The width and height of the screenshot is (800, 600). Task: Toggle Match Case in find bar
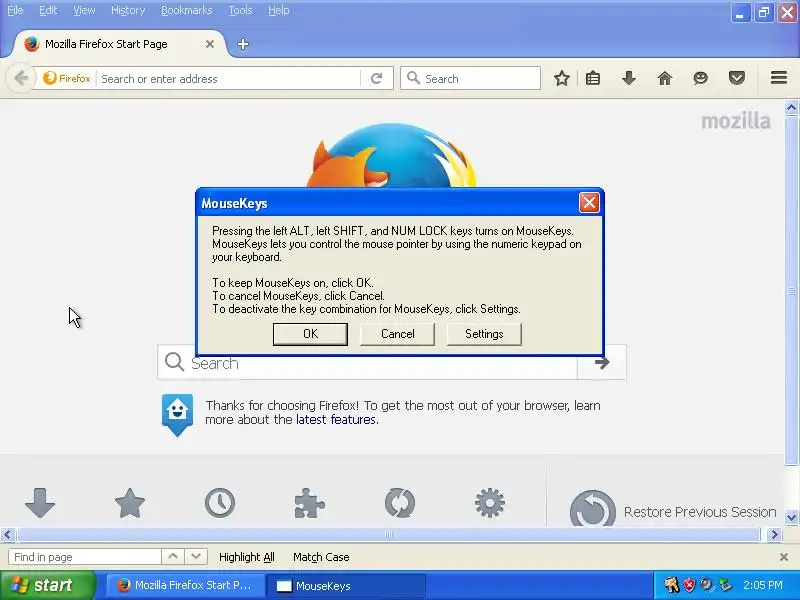(321, 557)
